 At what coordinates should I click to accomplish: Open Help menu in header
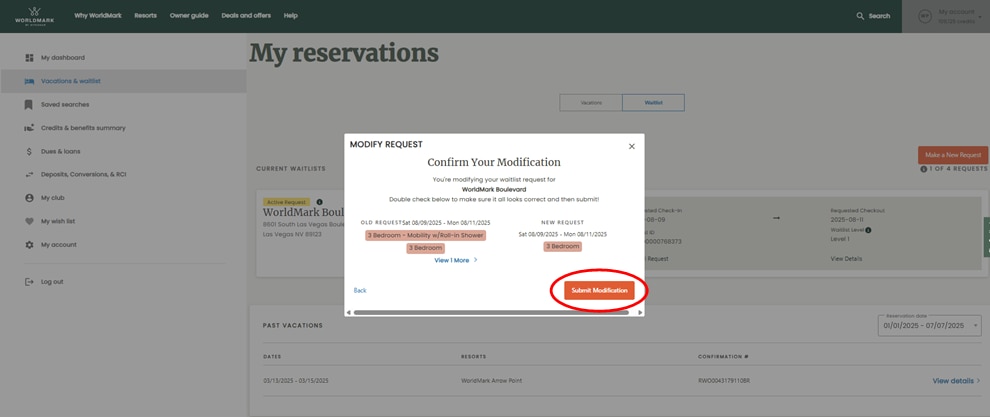tap(290, 16)
